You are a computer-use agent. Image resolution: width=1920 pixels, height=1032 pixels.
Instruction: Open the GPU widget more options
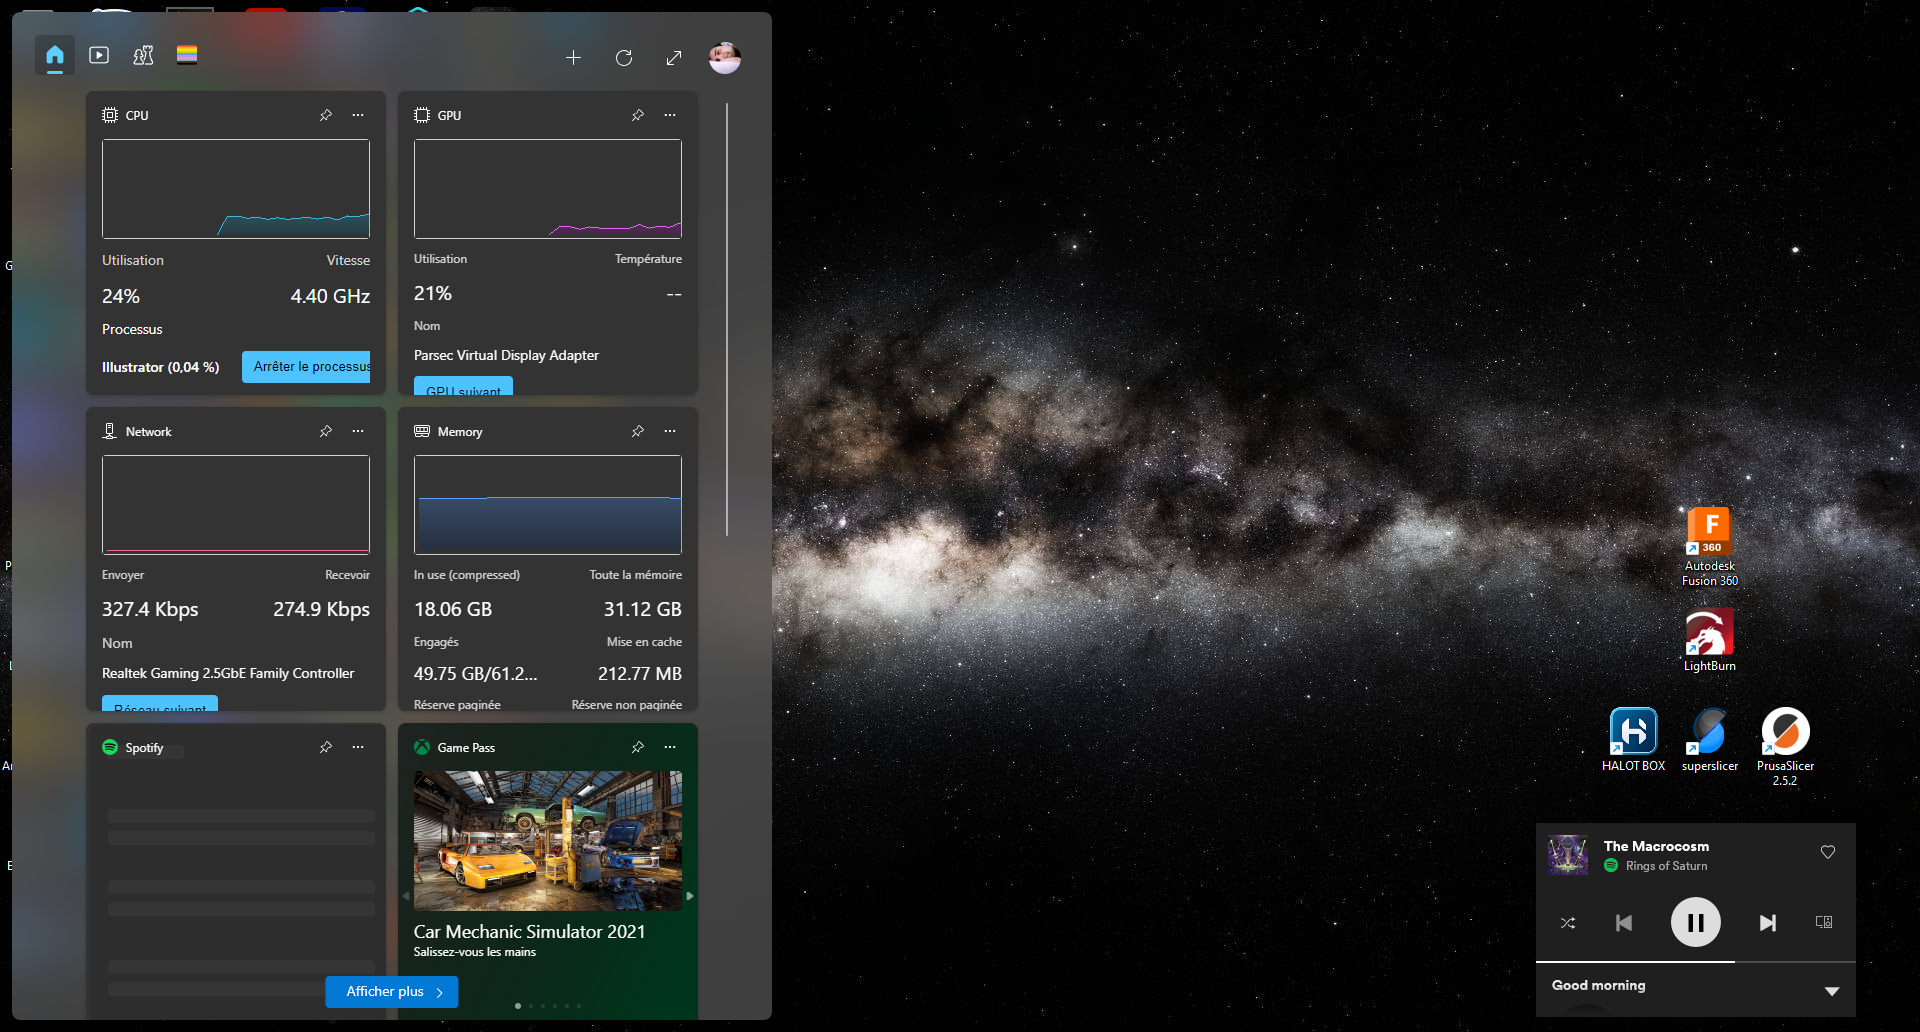pyautogui.click(x=670, y=115)
